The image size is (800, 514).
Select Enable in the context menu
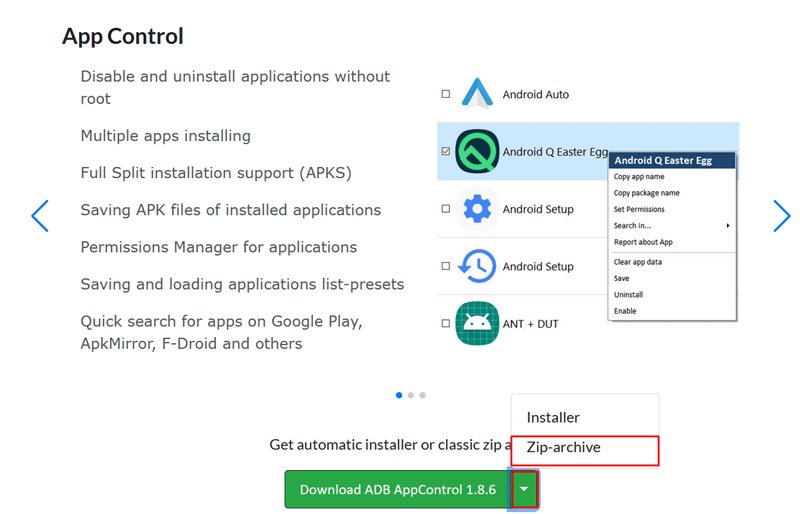(625, 311)
